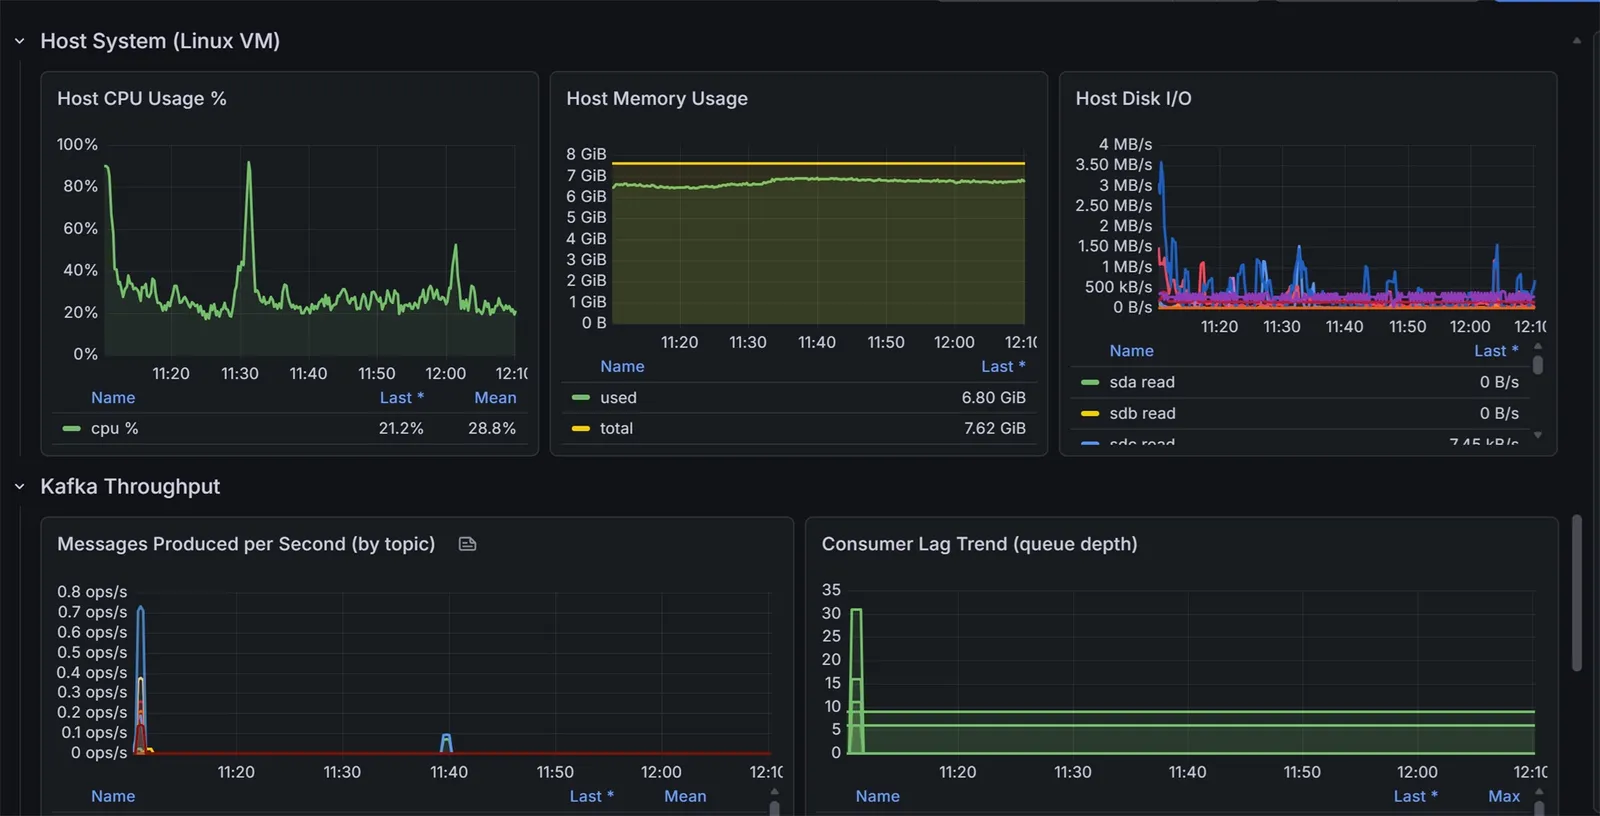Image resolution: width=1600 pixels, height=816 pixels.
Task: Sort Messages Produced legend by Name
Action: (113, 797)
